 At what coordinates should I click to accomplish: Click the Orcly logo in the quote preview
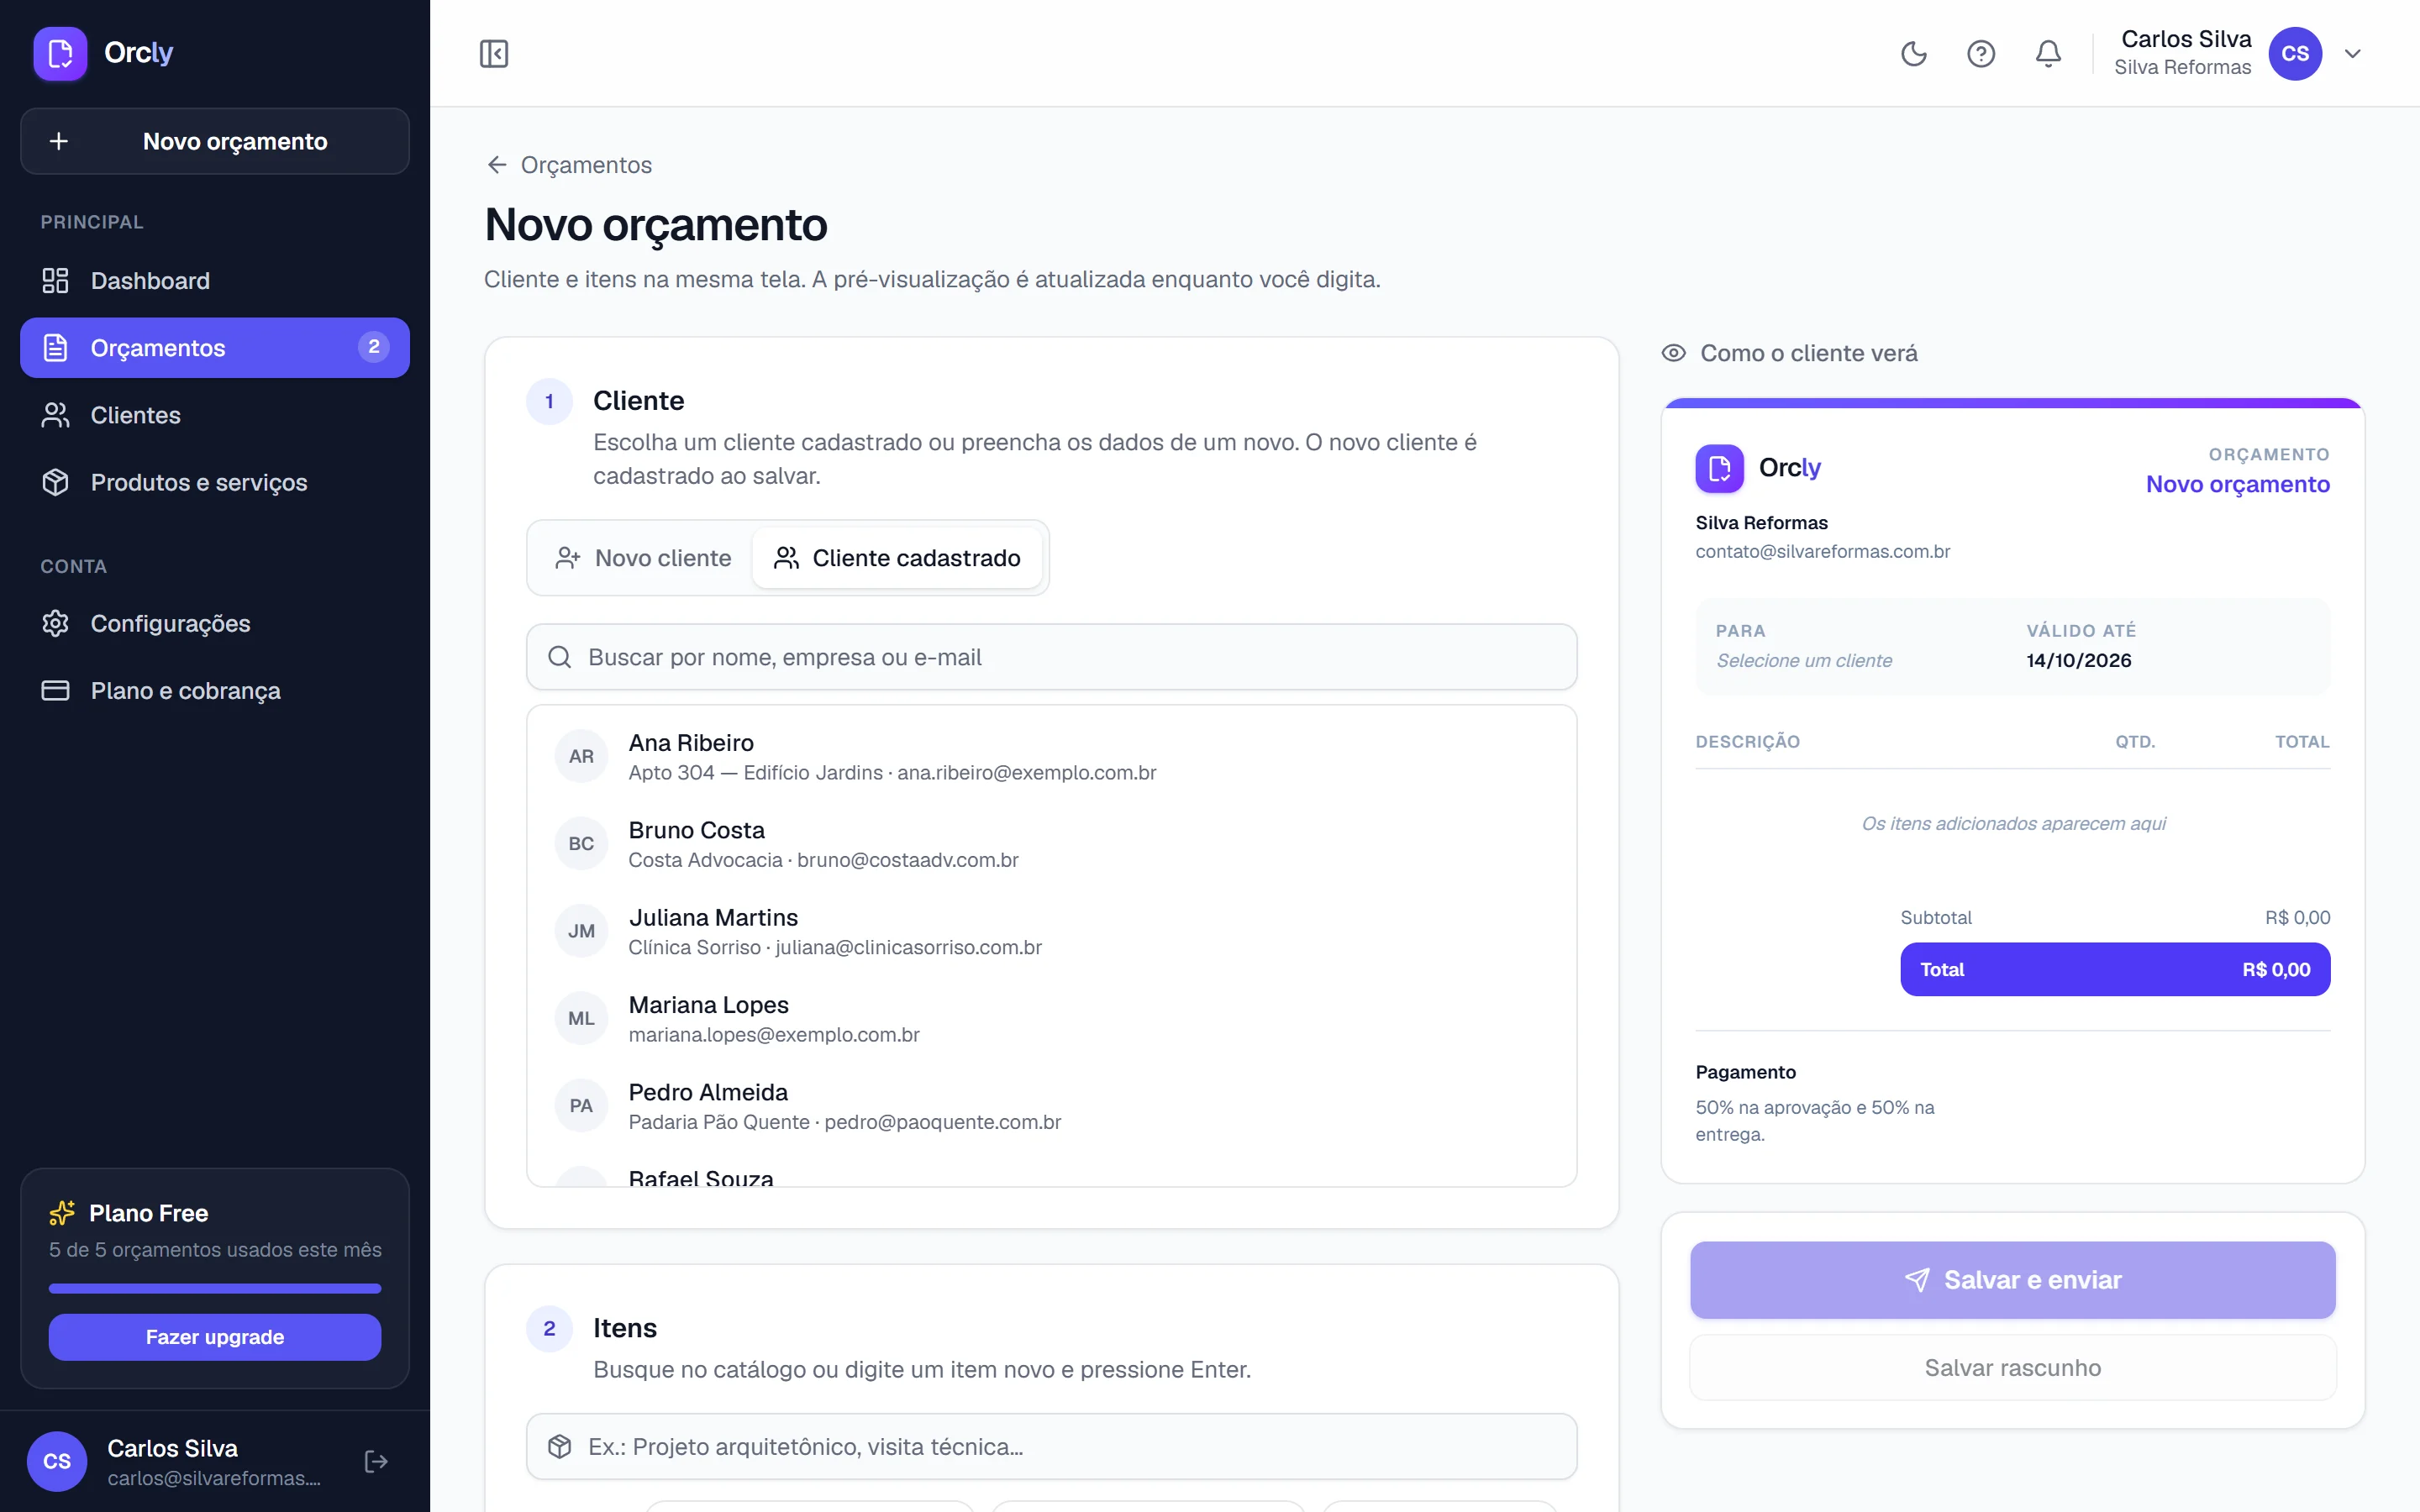tap(1758, 468)
